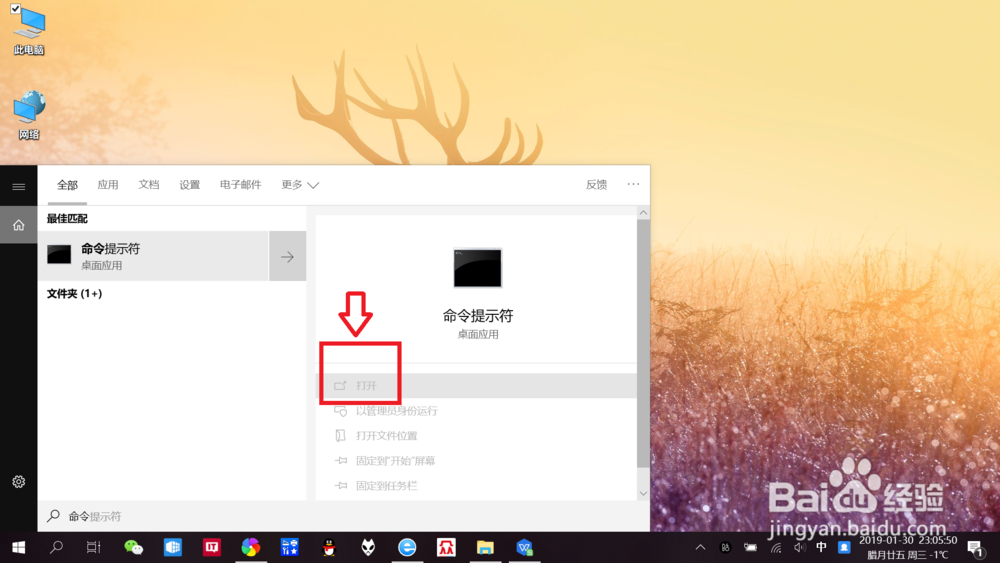Open the colorful pinwheel app on taskbar
Image resolution: width=1000 pixels, height=563 pixels.
pyautogui.click(x=251, y=547)
